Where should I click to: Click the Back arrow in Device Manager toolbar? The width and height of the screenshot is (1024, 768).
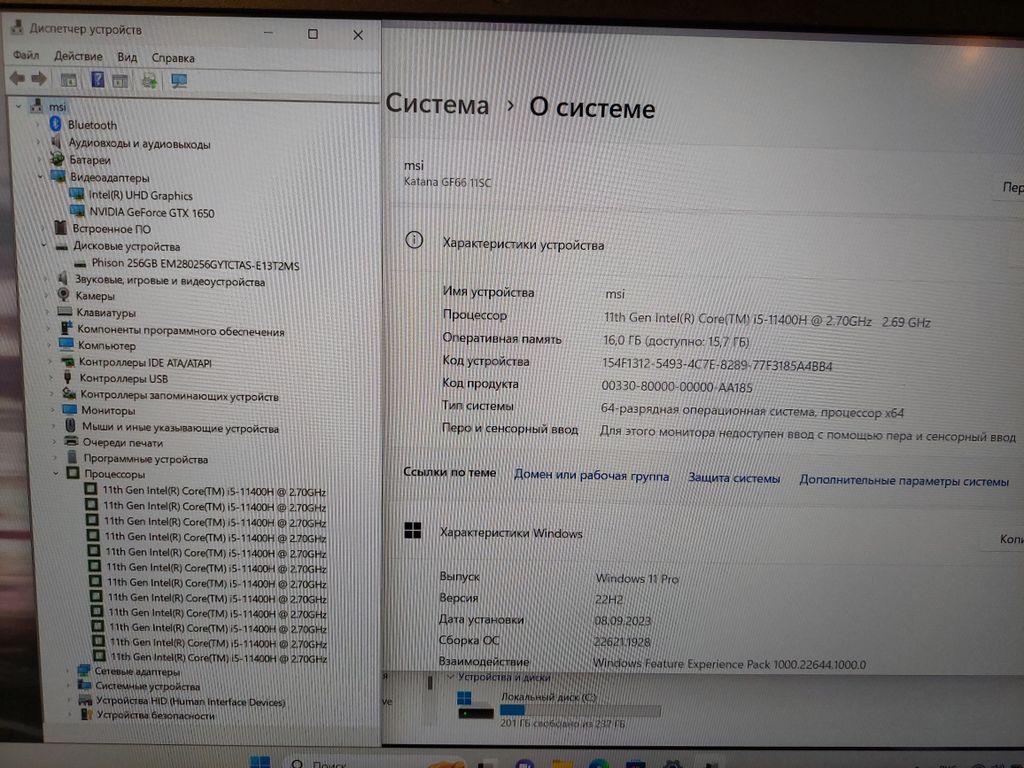[17, 79]
